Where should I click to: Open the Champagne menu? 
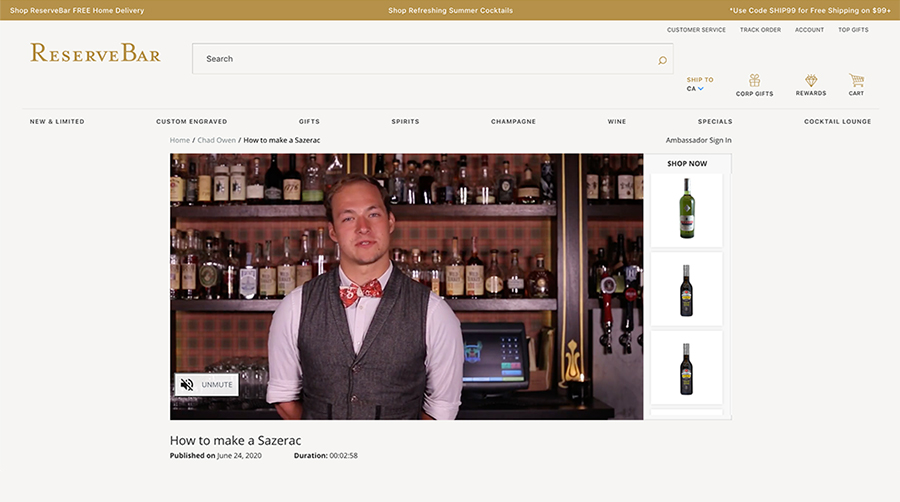click(x=513, y=122)
